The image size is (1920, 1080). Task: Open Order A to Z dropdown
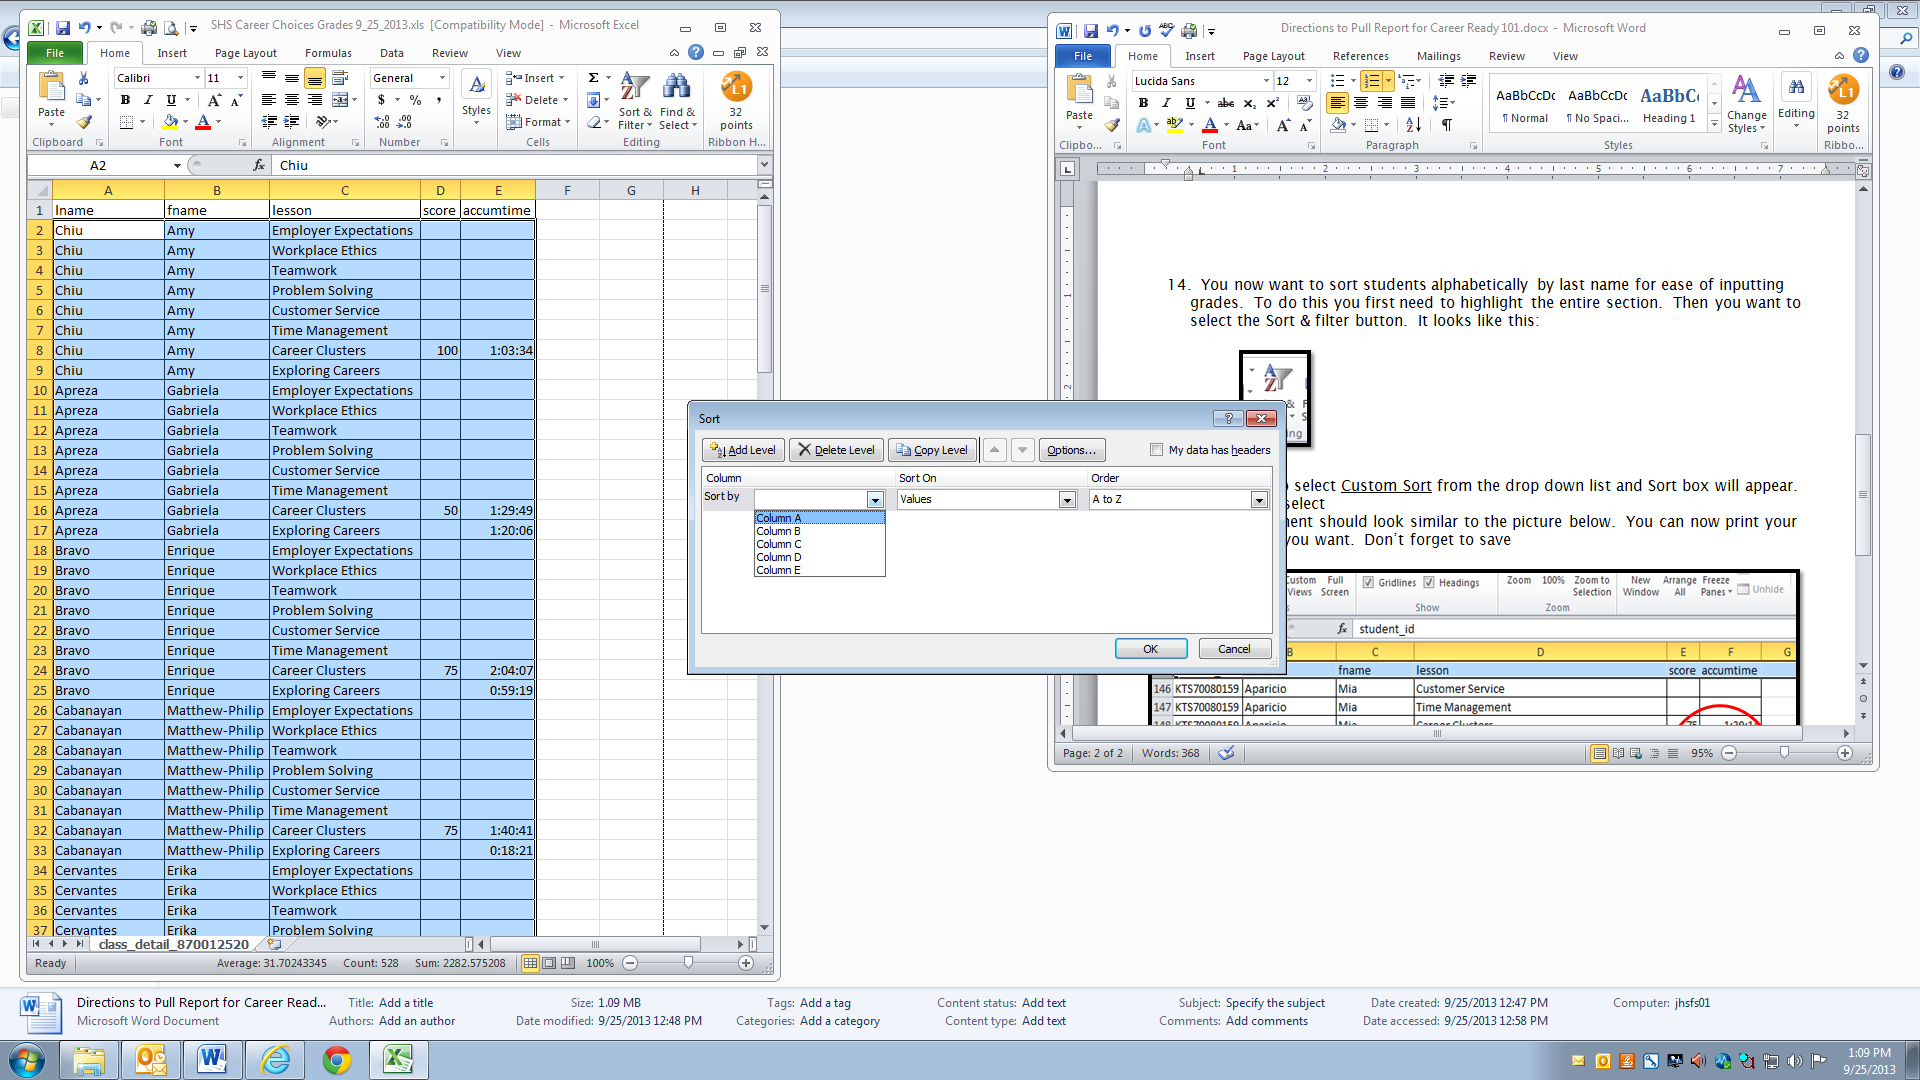[x=1259, y=500]
